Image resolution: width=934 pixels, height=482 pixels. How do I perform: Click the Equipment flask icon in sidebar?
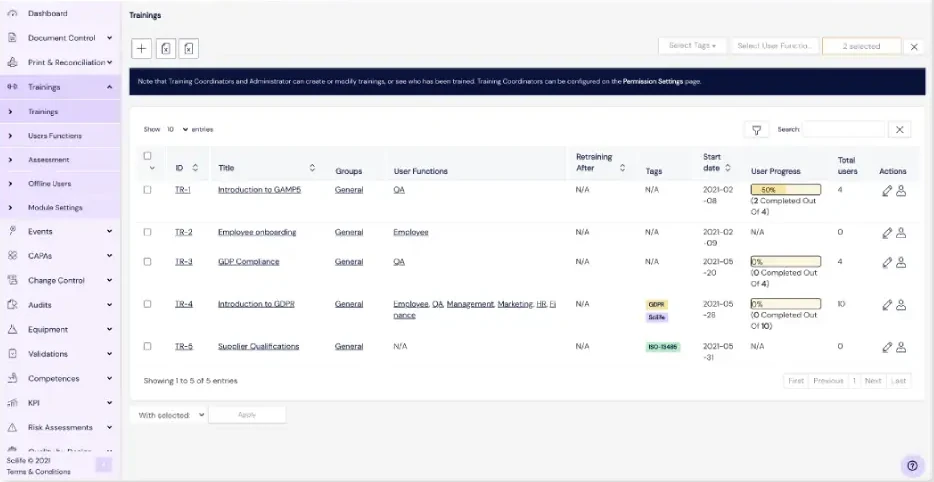pyautogui.click(x=13, y=329)
